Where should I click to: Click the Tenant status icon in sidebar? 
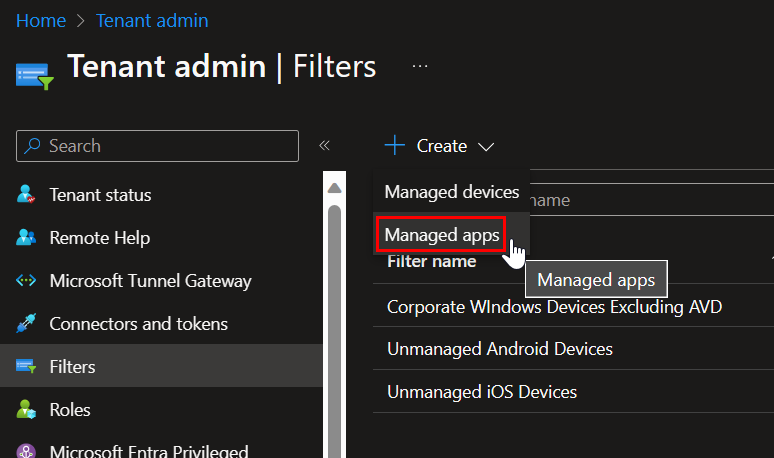[x=27, y=195]
